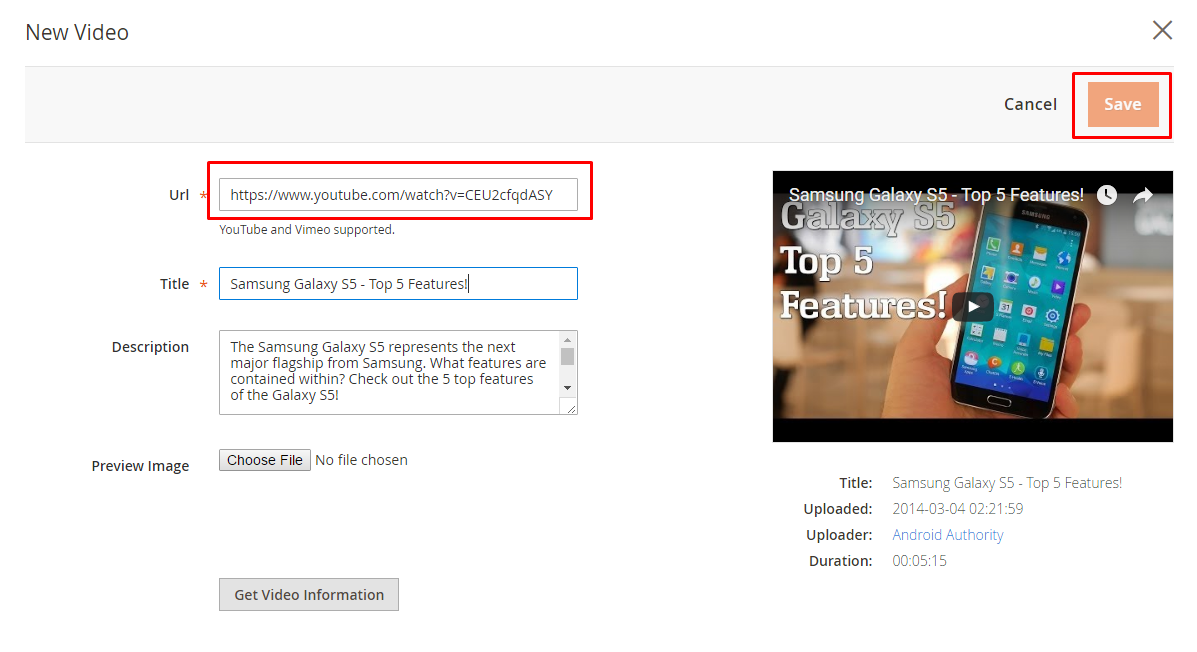Click the description scrollbar thumb

pos(567,357)
